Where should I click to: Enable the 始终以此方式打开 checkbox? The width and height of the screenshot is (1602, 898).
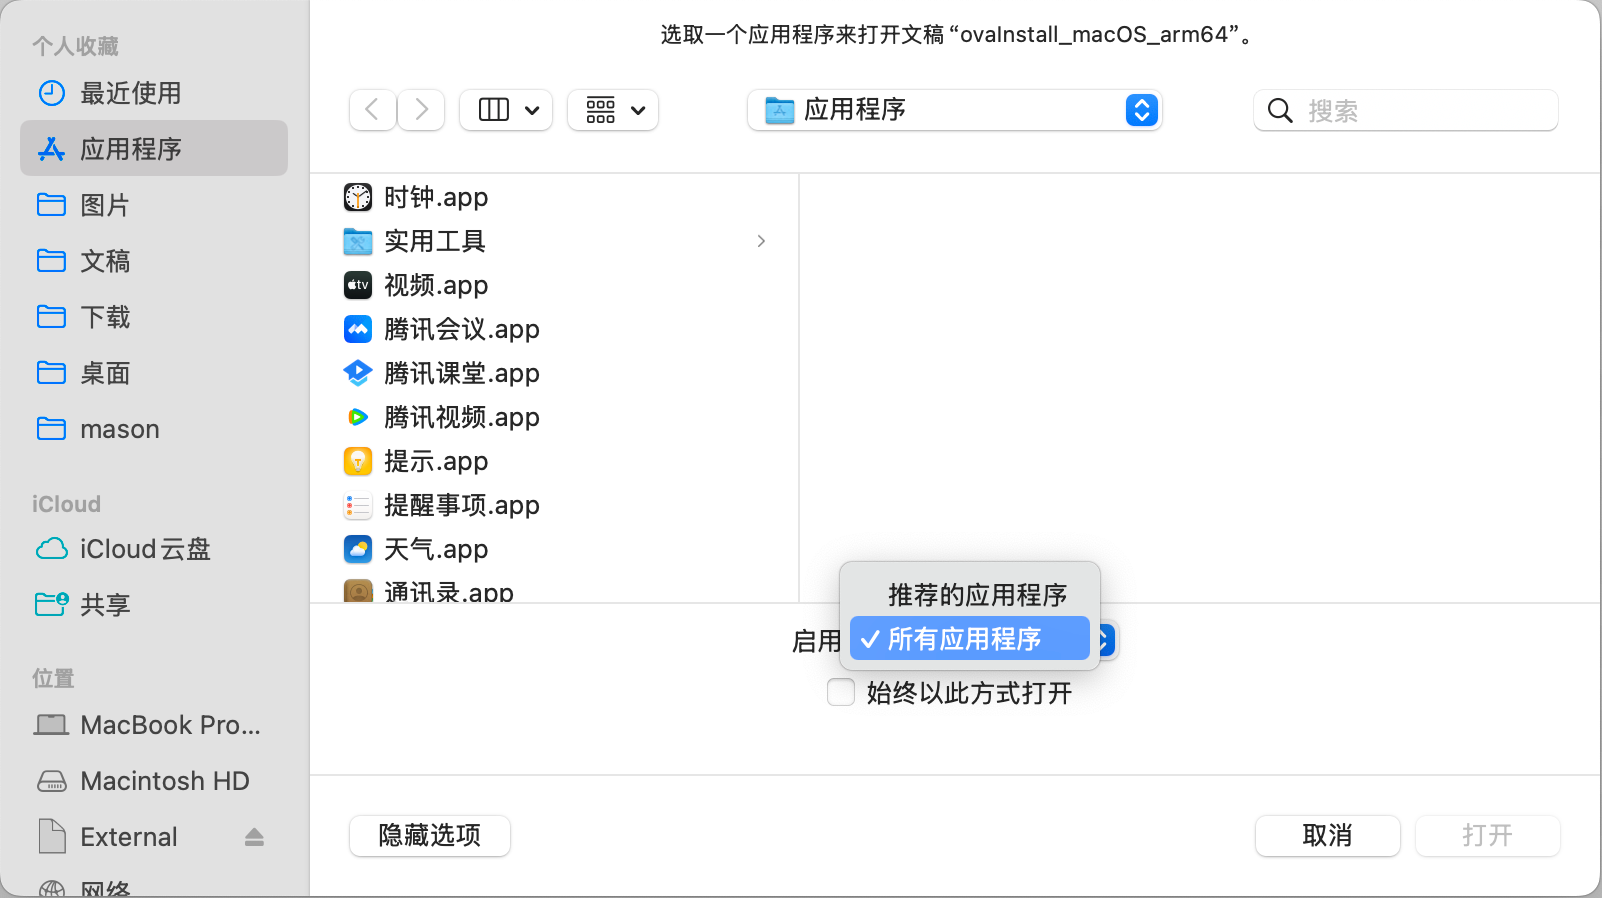coord(841,692)
